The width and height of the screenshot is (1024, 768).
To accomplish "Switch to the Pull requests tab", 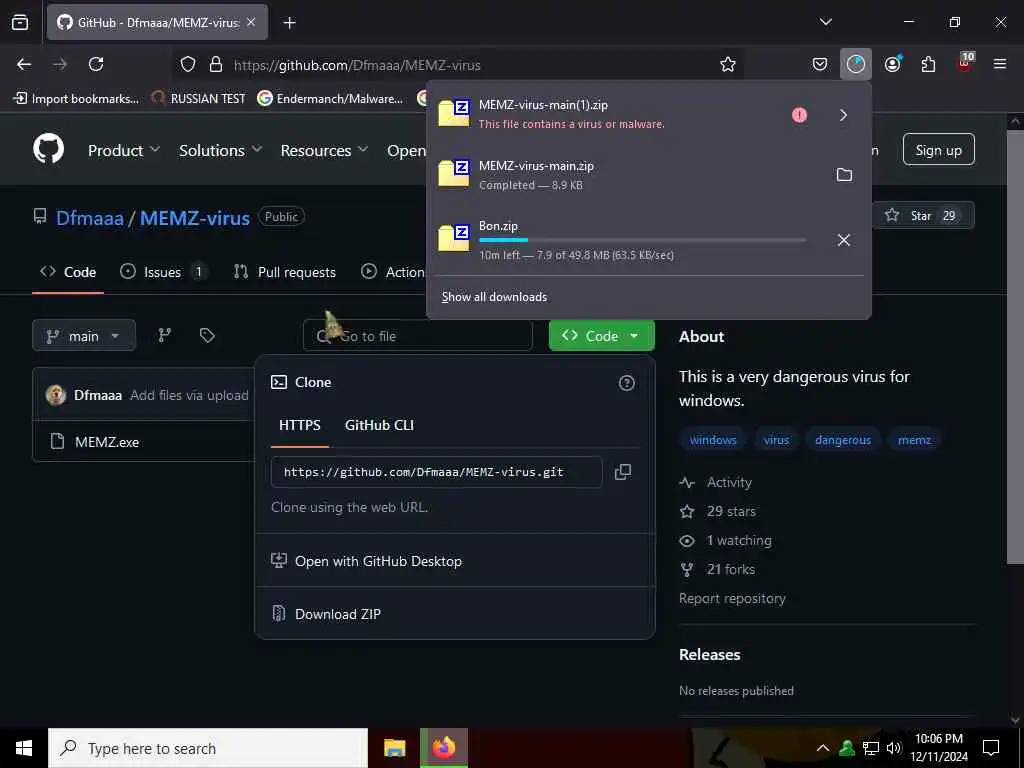I will pos(285,272).
